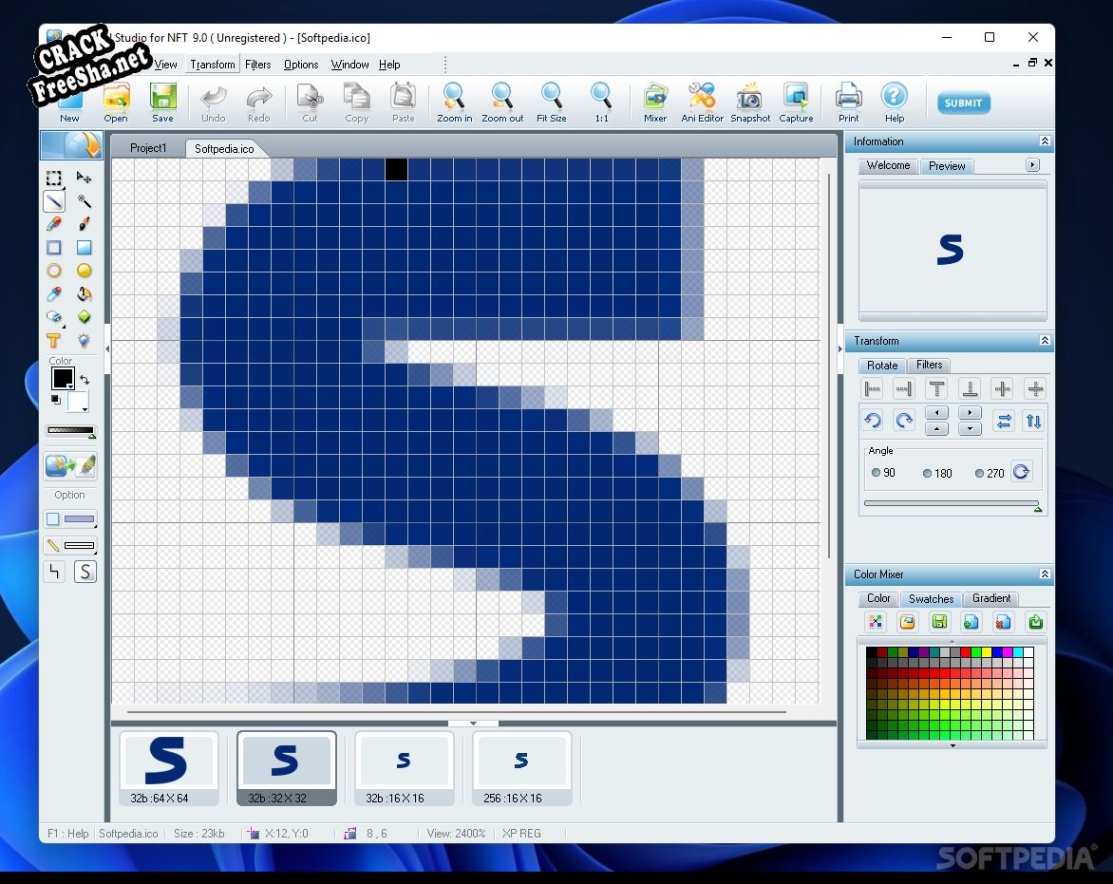The height and width of the screenshot is (884, 1113).
Task: Launch the Snapshot tool
Action: 750,101
